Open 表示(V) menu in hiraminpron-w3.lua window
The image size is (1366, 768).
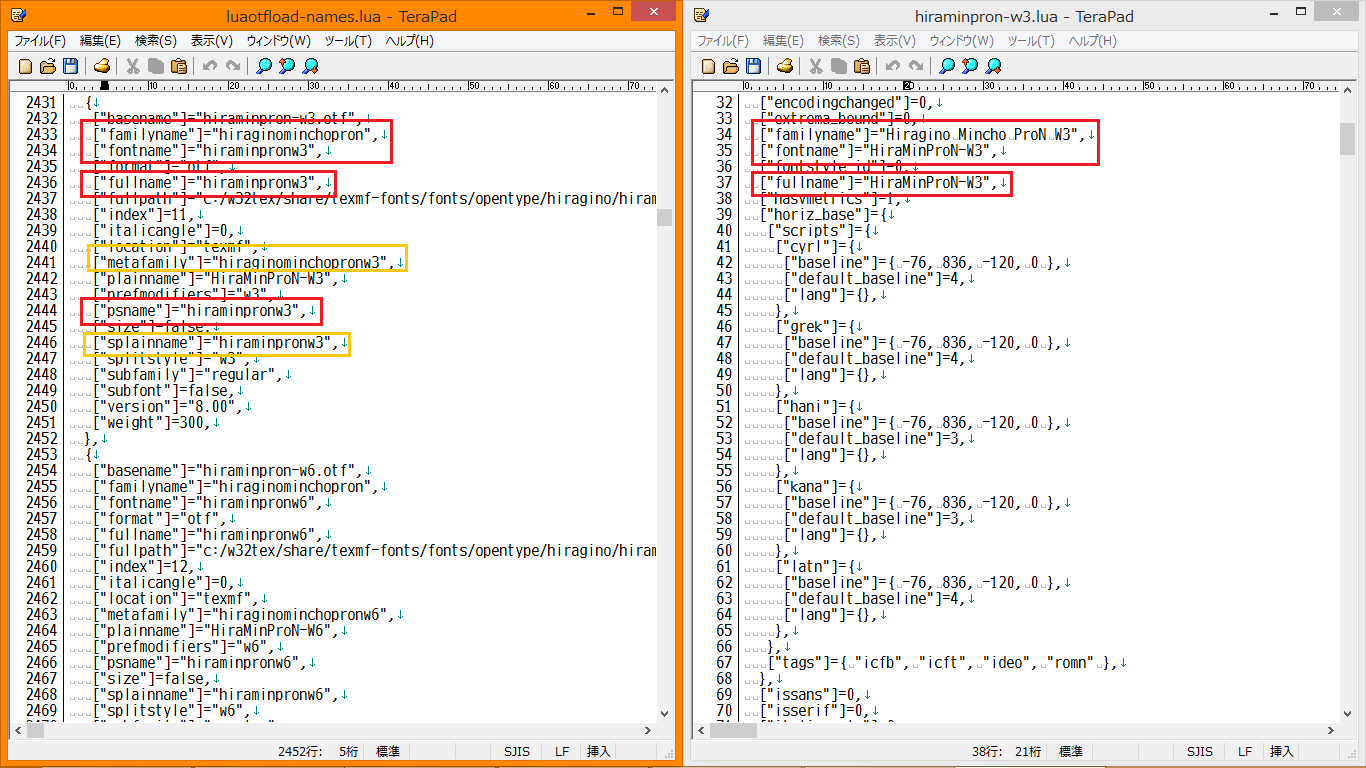coord(894,41)
